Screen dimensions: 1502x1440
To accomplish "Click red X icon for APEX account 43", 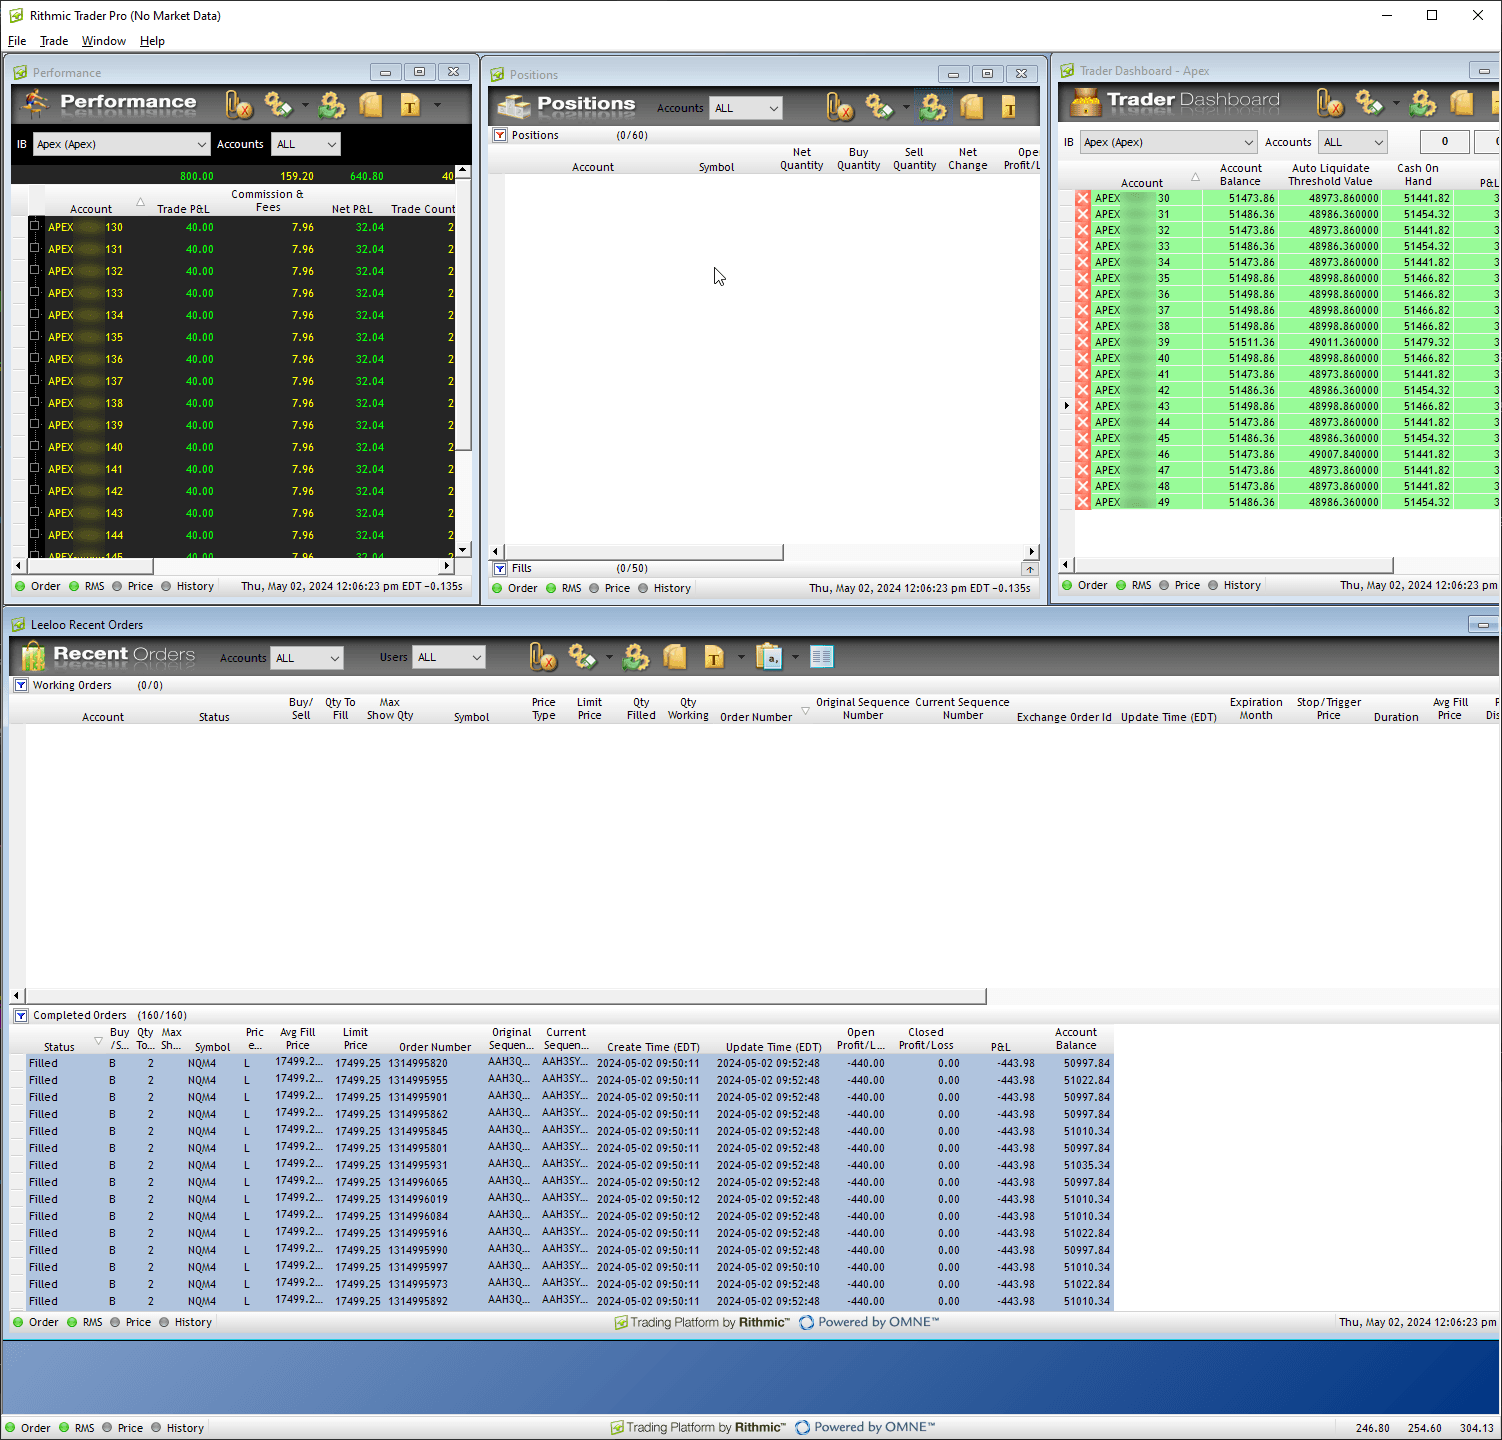I will click(1083, 406).
